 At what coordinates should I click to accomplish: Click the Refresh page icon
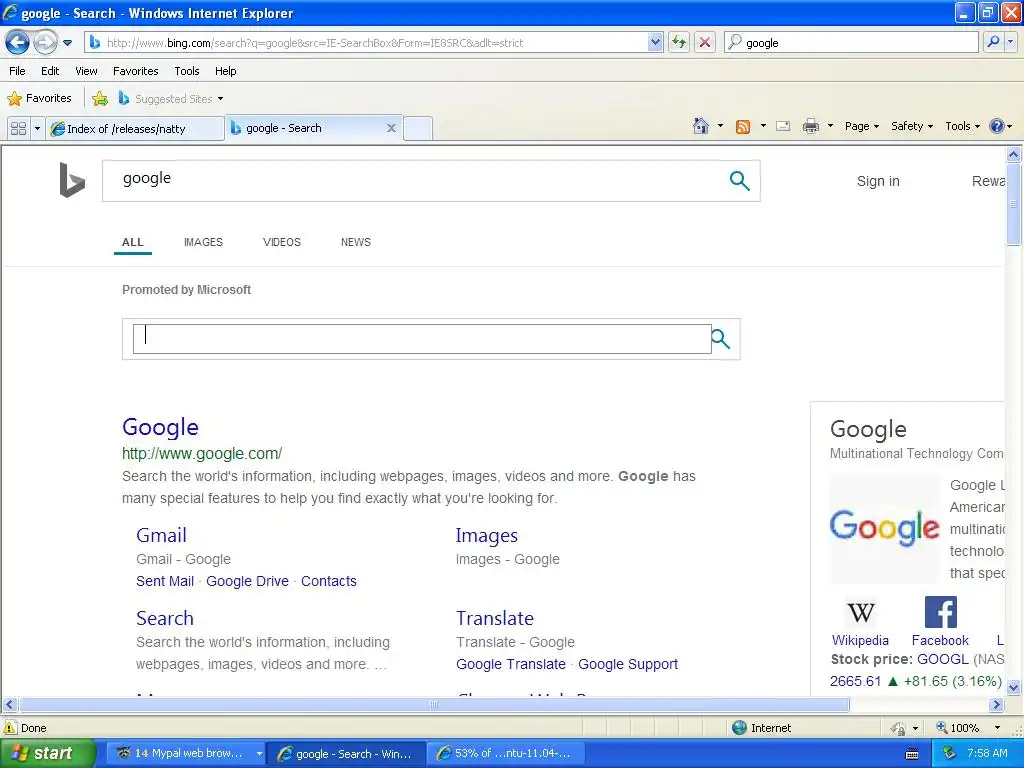679,42
